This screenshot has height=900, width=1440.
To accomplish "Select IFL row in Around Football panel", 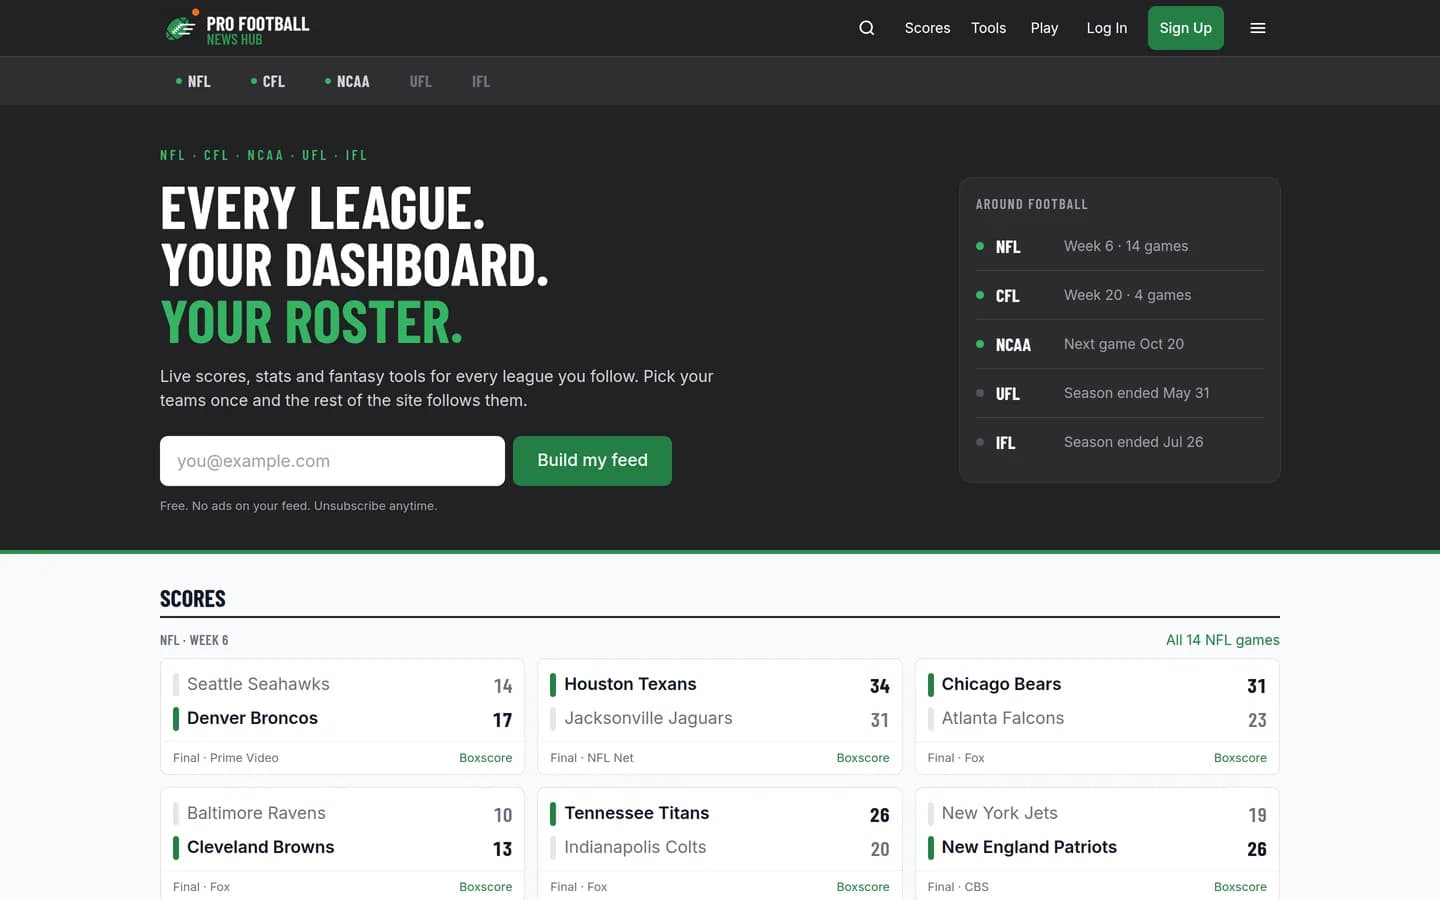I will click(x=1120, y=442).
